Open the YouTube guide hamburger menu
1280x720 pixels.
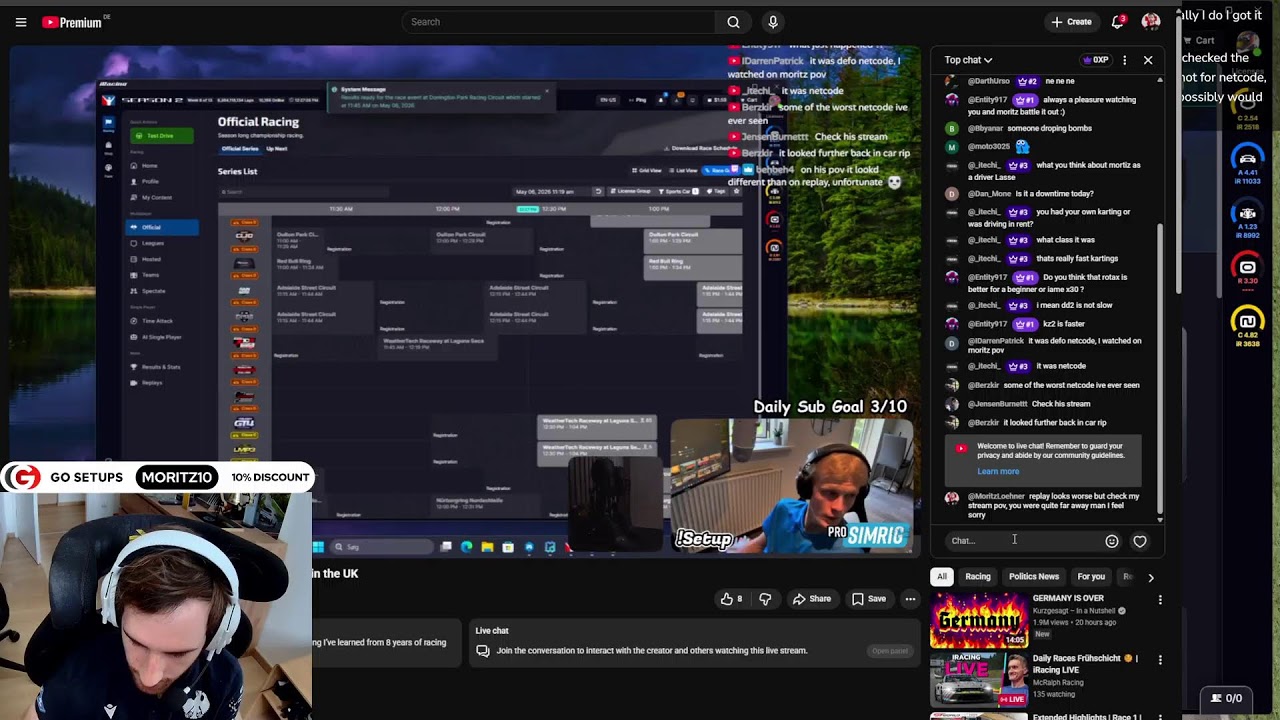coord(21,22)
